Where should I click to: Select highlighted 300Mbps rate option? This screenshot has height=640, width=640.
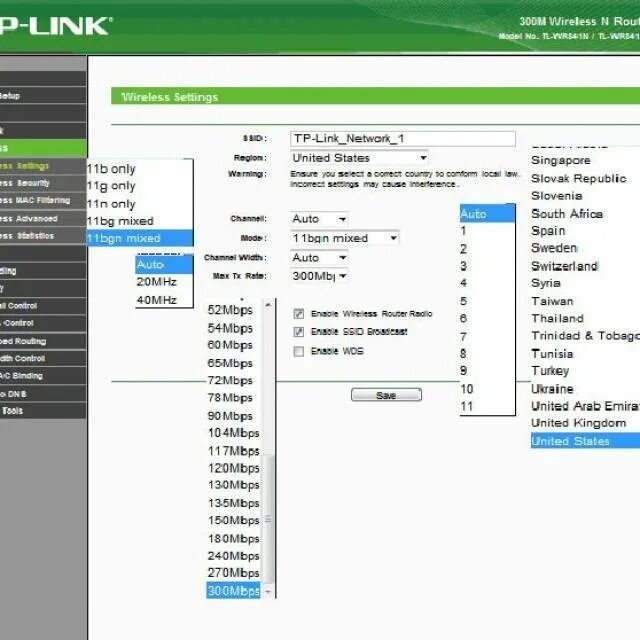click(x=233, y=591)
